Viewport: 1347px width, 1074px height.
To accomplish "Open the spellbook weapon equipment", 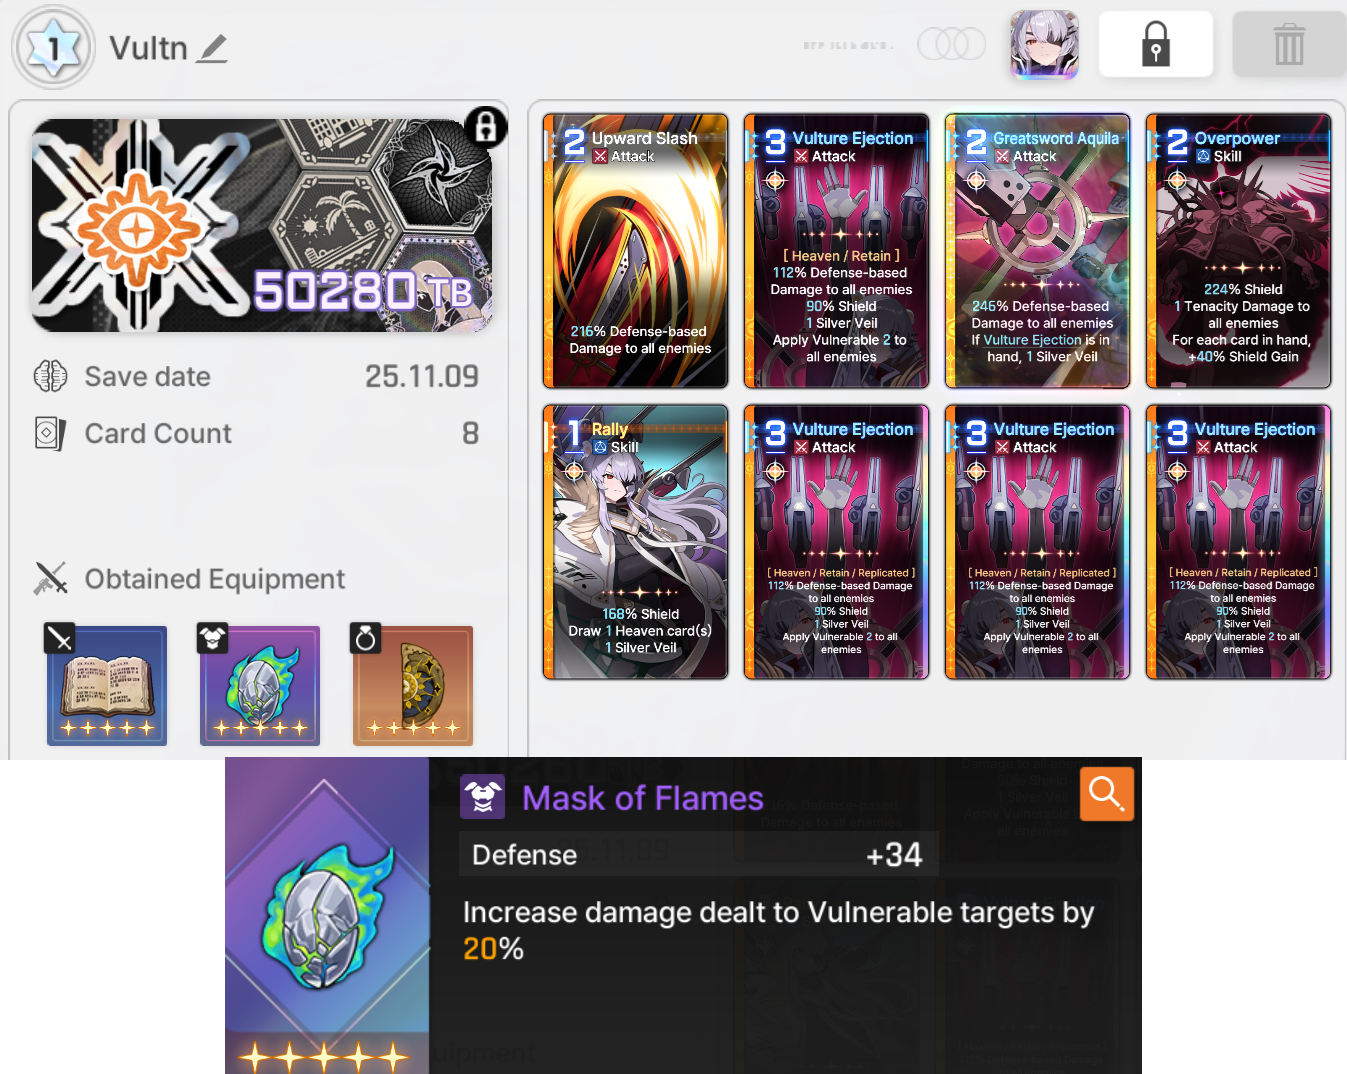I will (x=107, y=686).
